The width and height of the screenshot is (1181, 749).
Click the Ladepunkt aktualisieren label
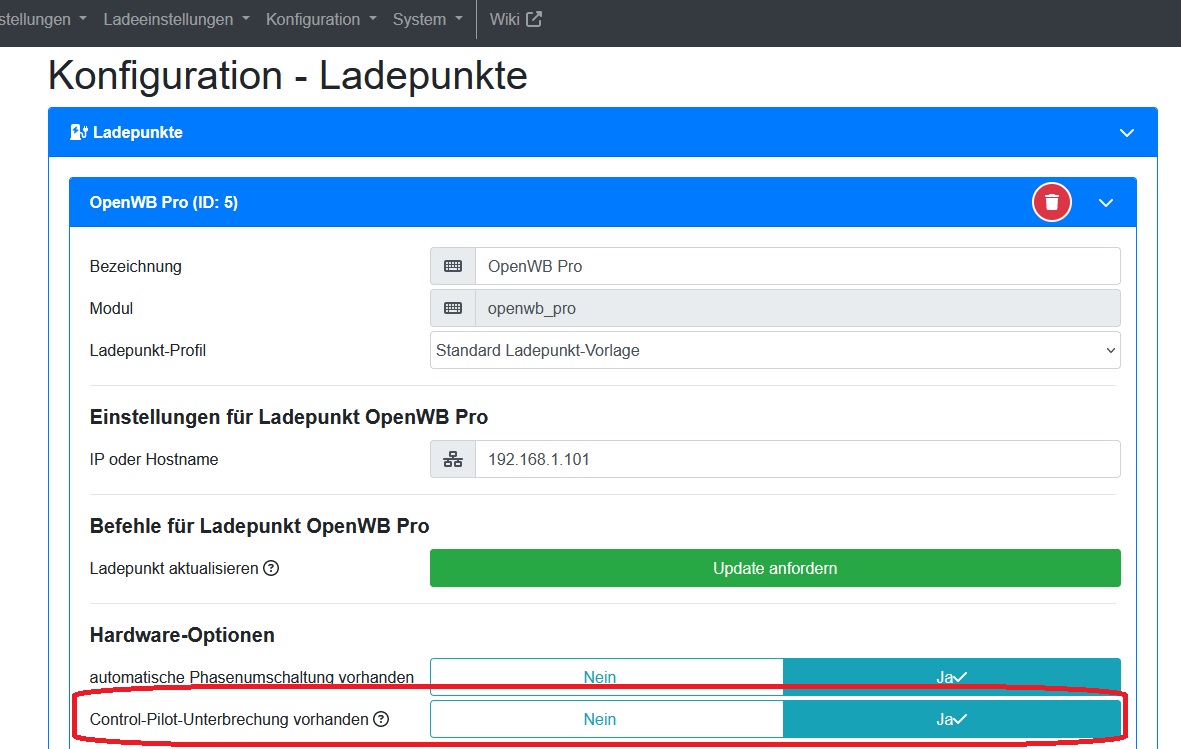point(174,568)
